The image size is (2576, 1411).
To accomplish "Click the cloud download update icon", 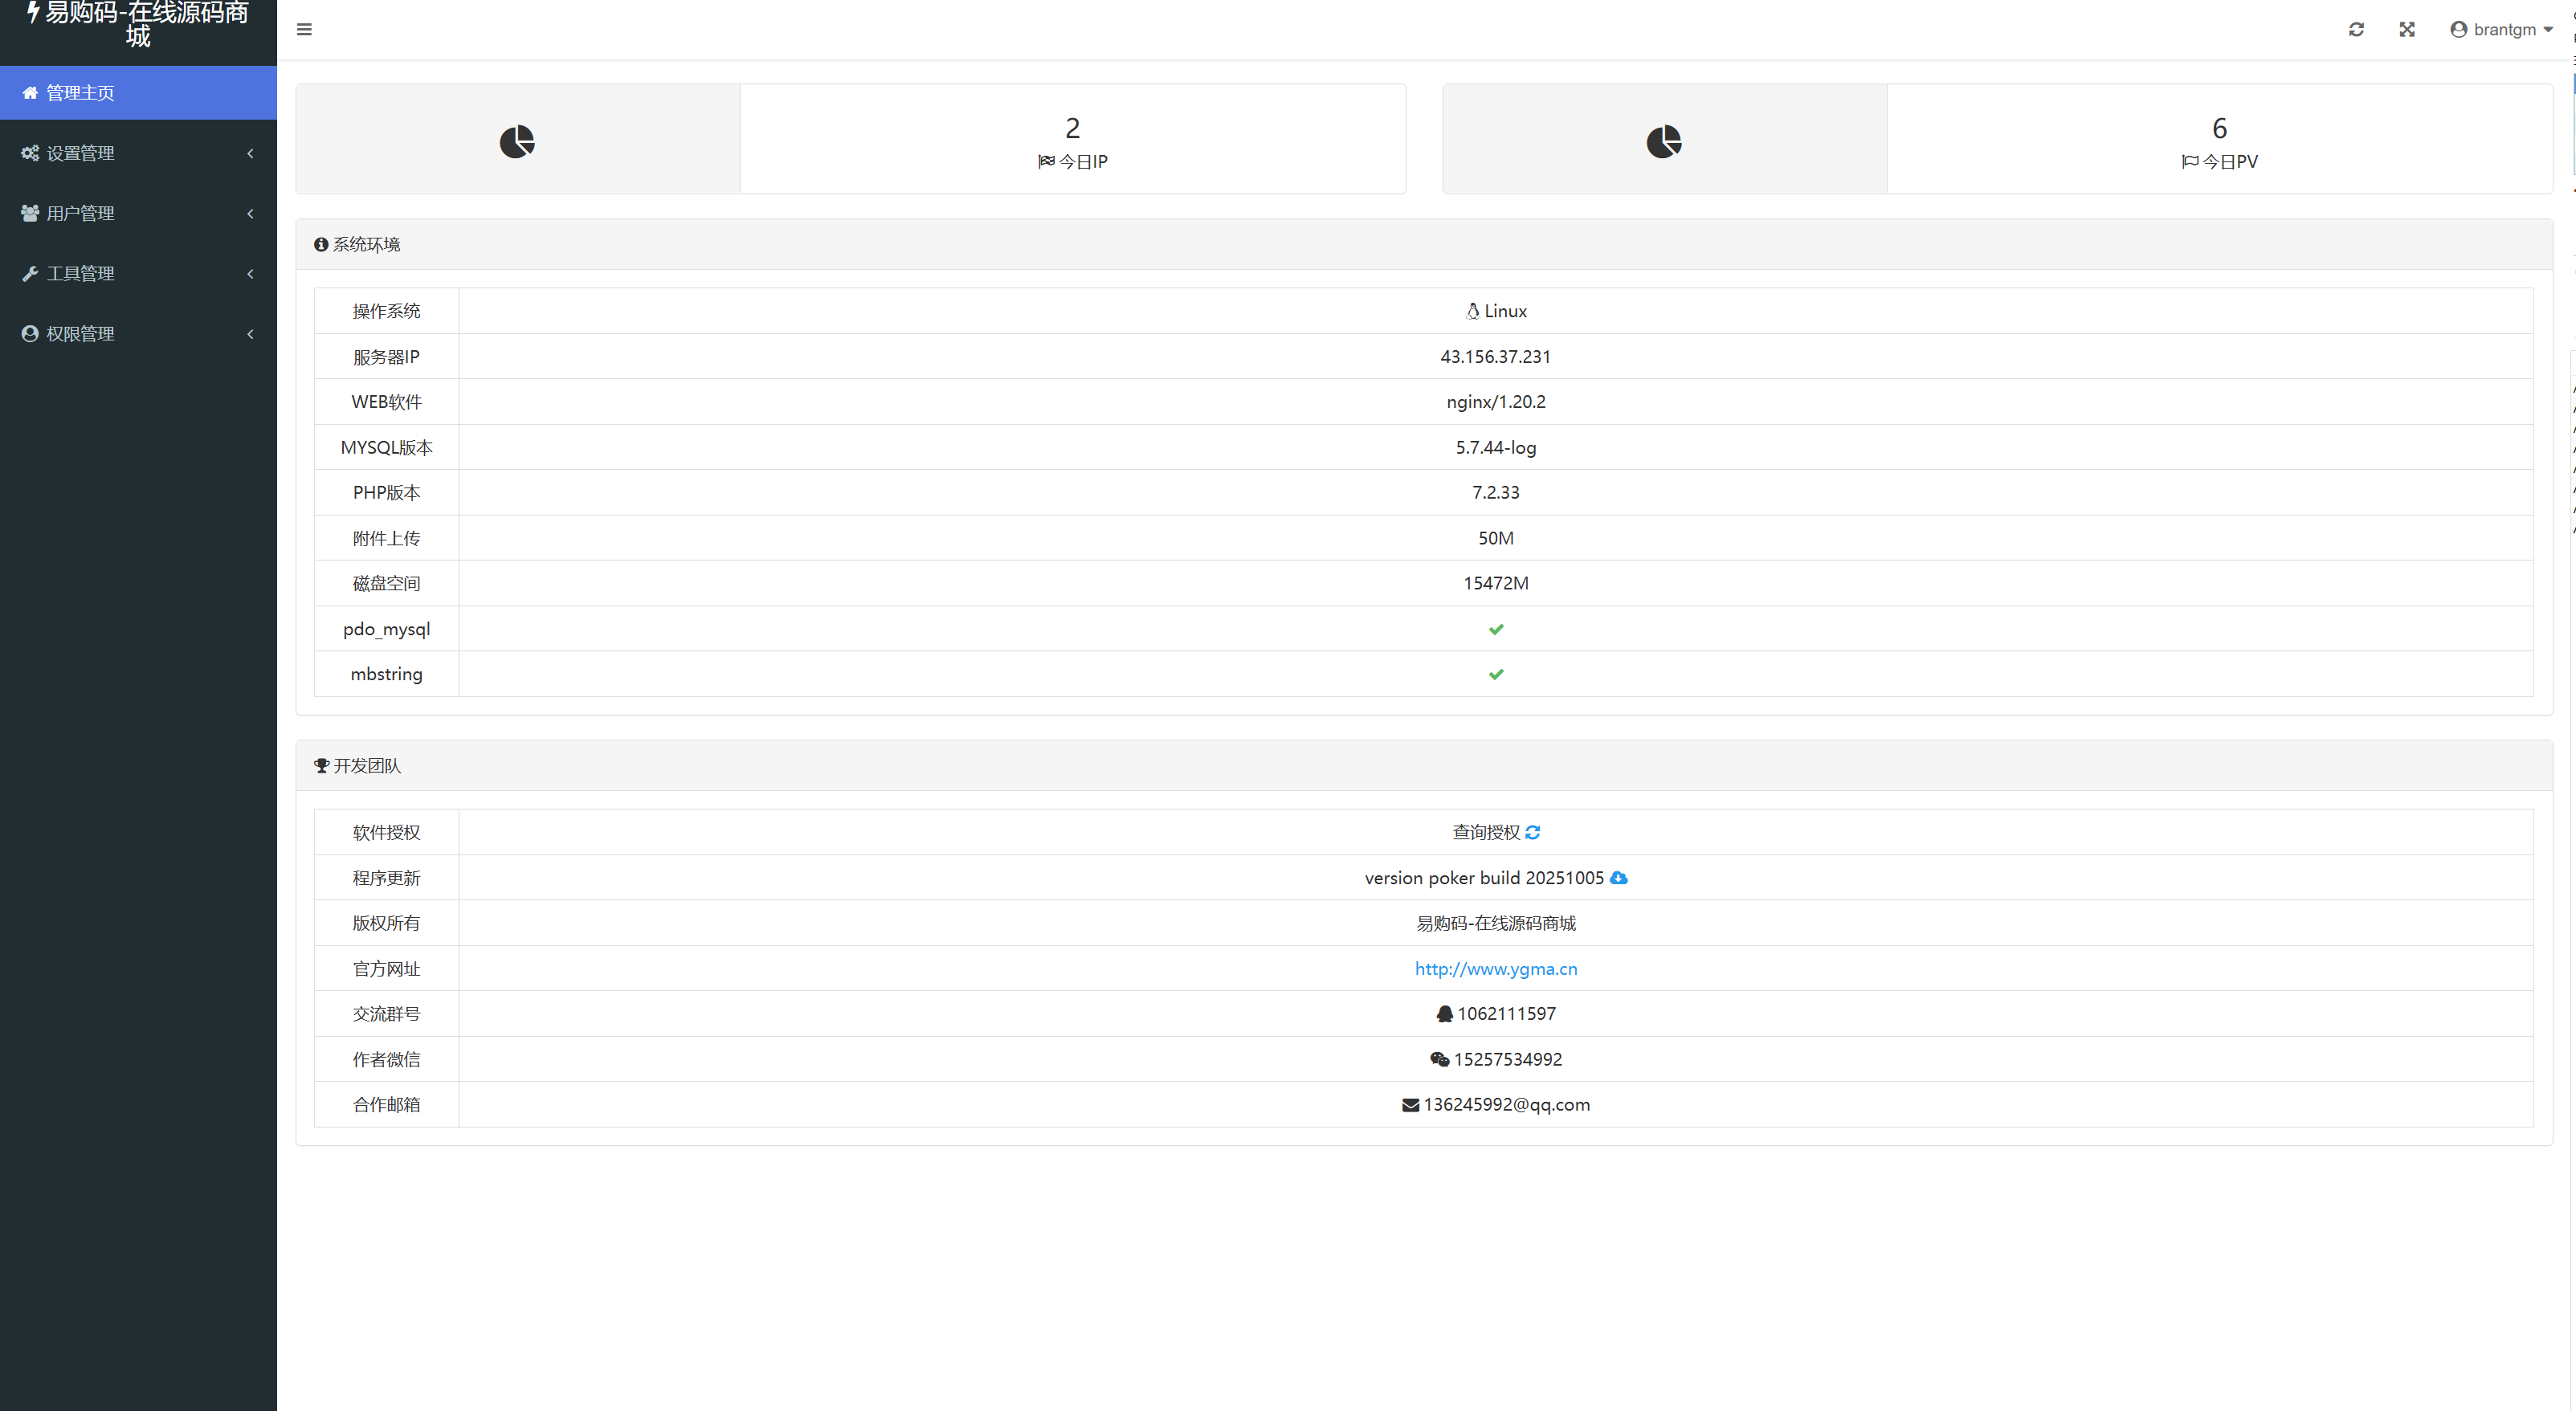I will tap(1619, 878).
